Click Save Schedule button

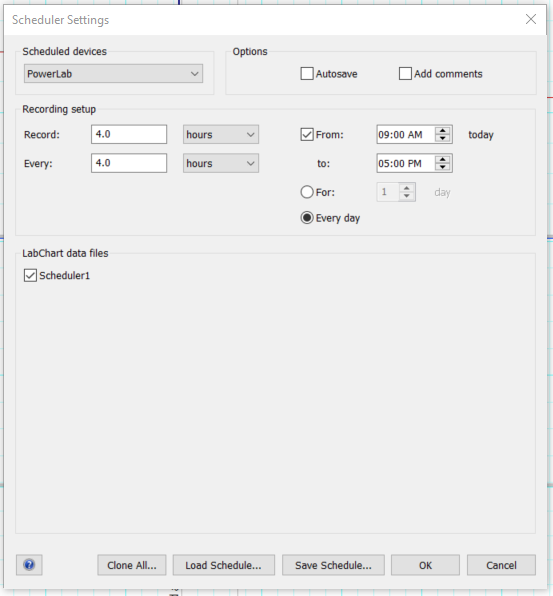pos(333,565)
